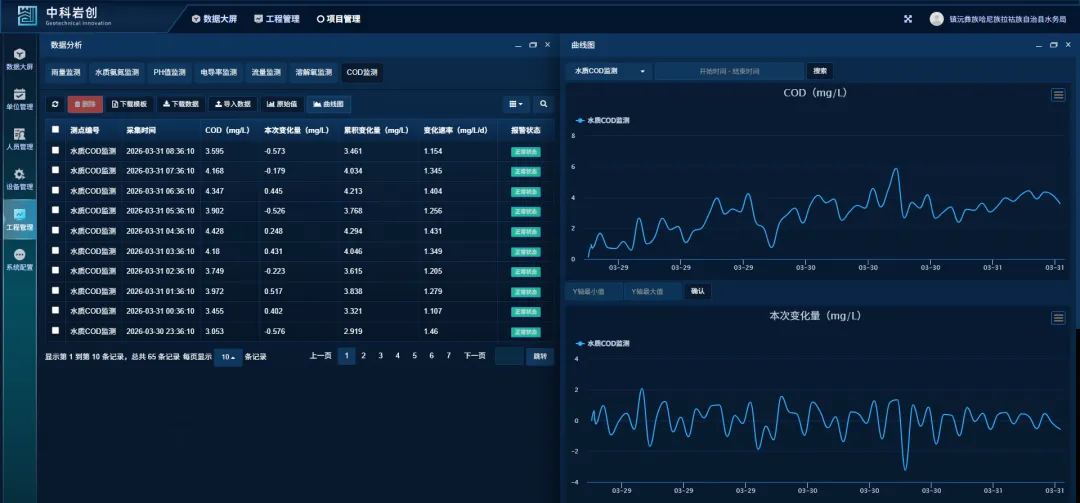Viewport: 1080px width, 503px height.
Task: Select 设备管理 gear icon in the sidebar
Action: point(19,179)
